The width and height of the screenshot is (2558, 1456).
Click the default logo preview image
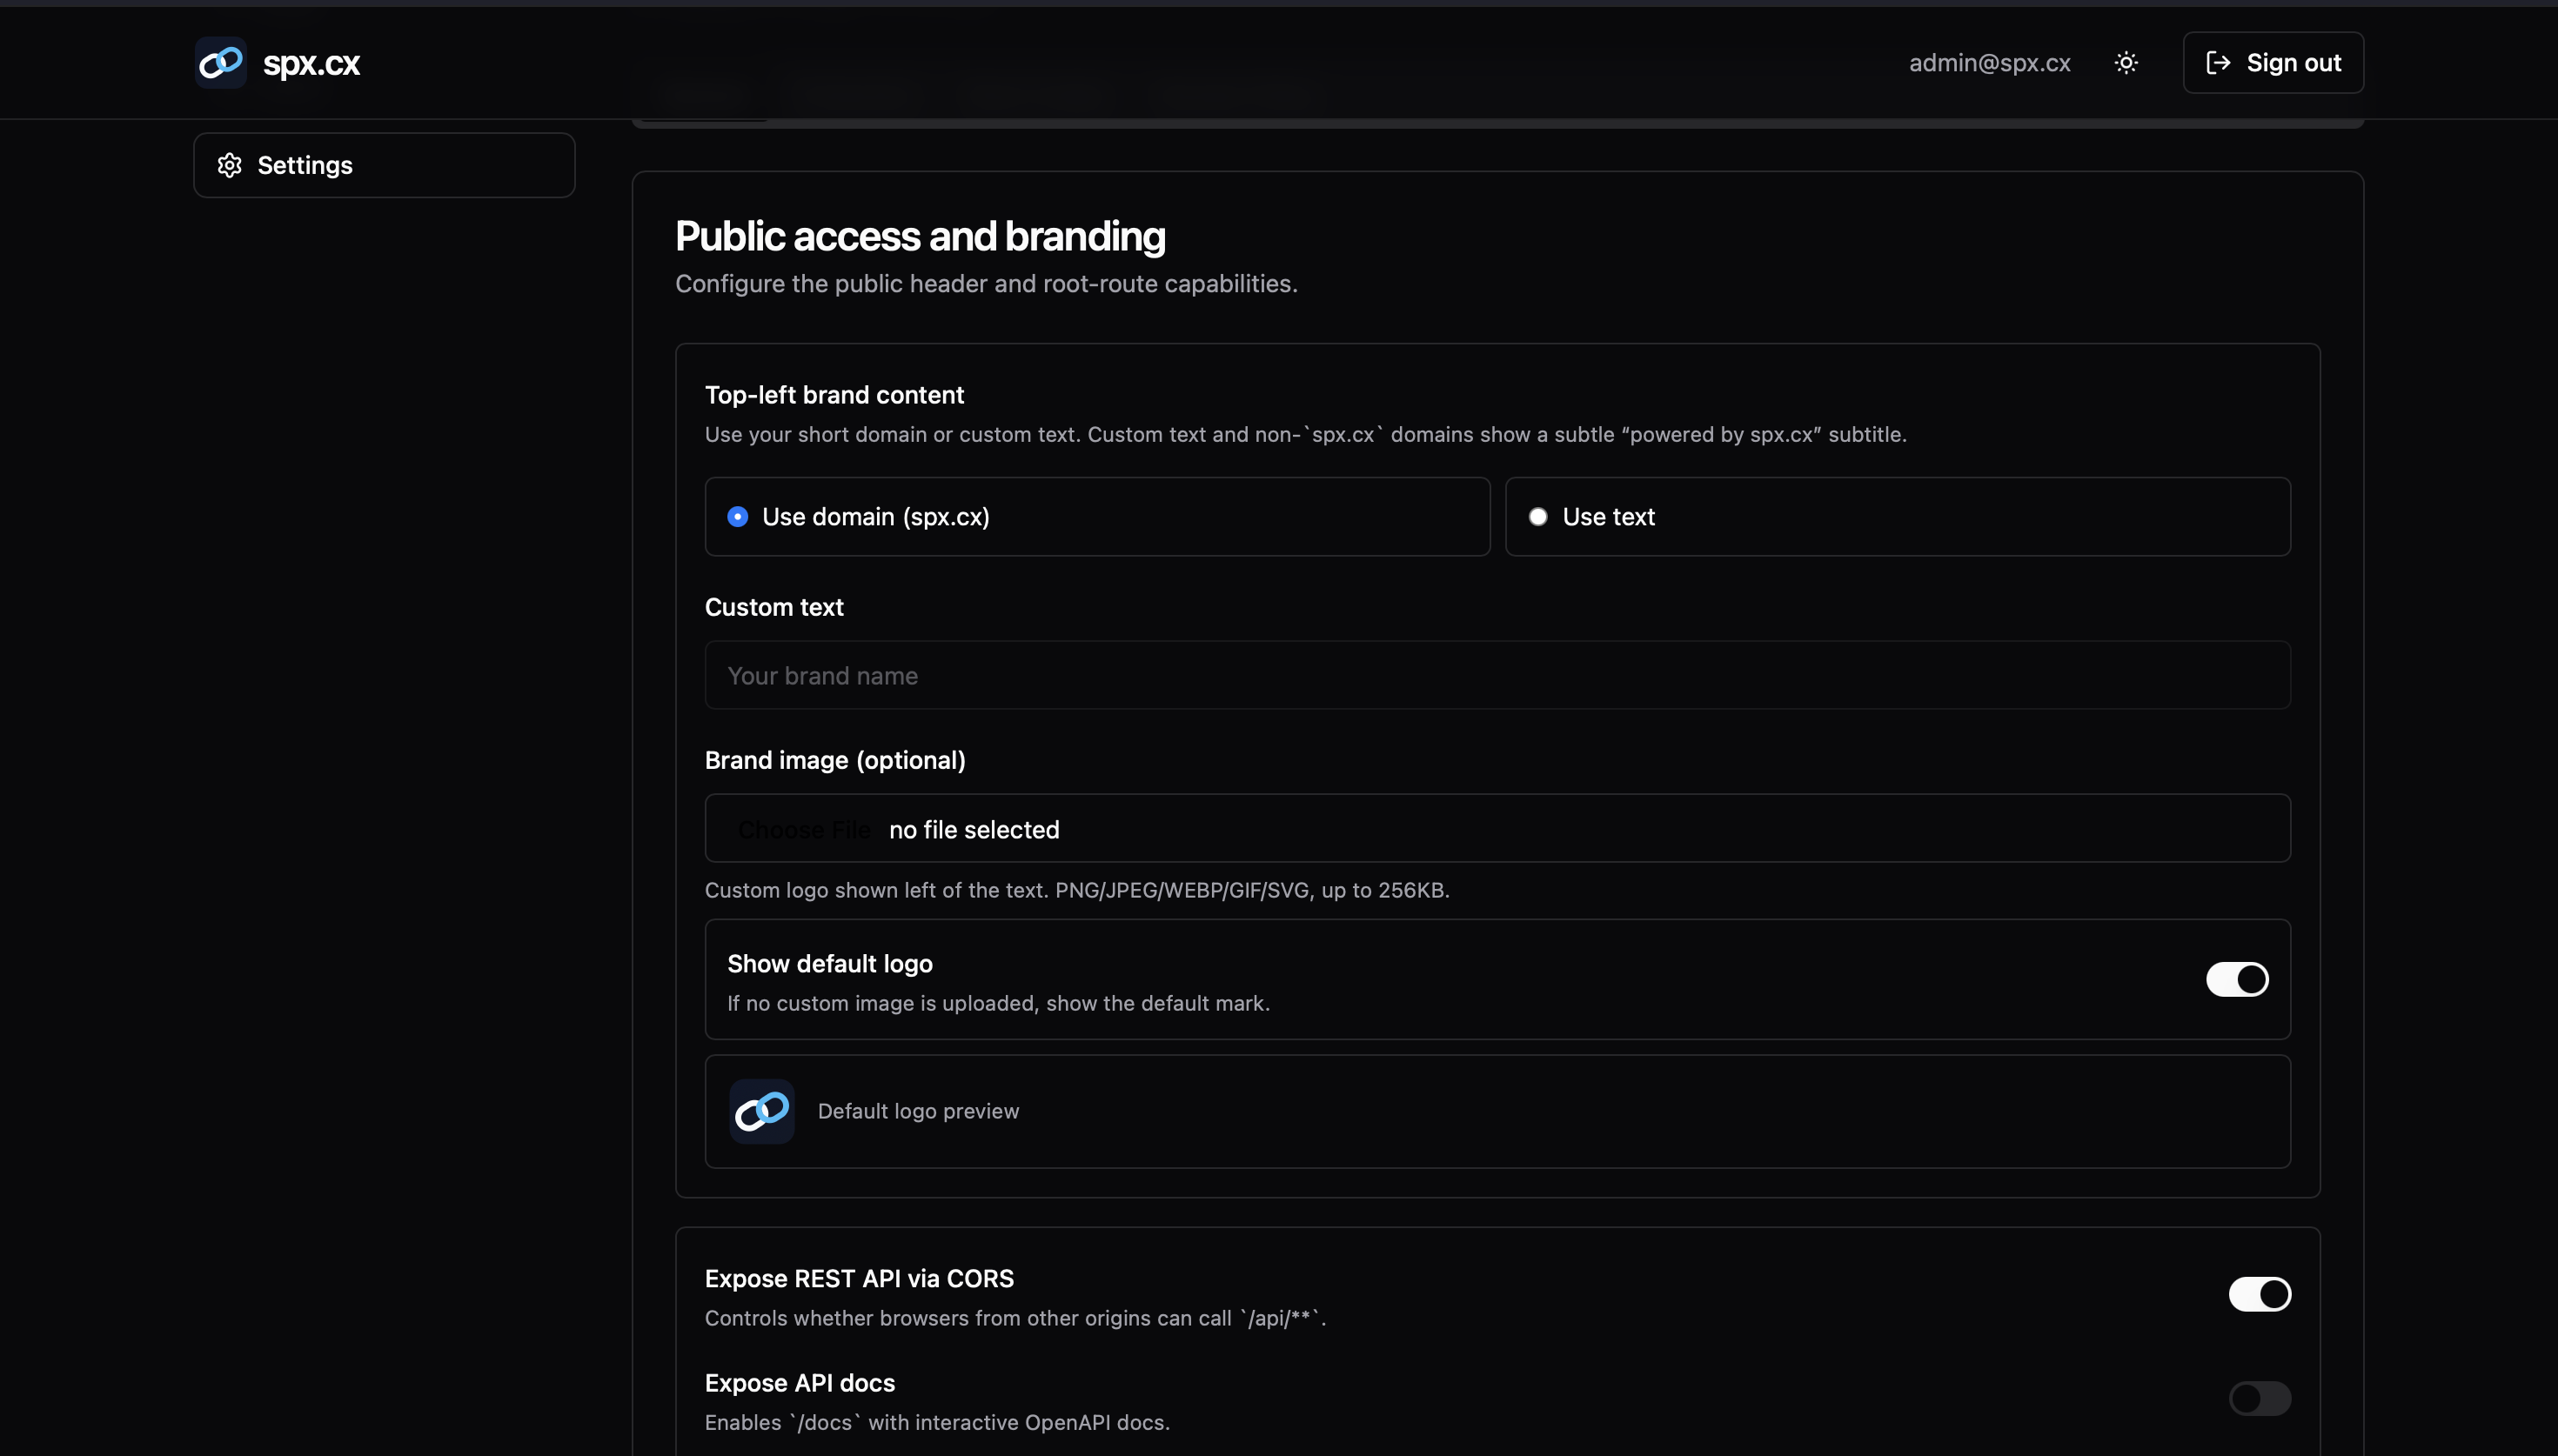pyautogui.click(x=762, y=1111)
